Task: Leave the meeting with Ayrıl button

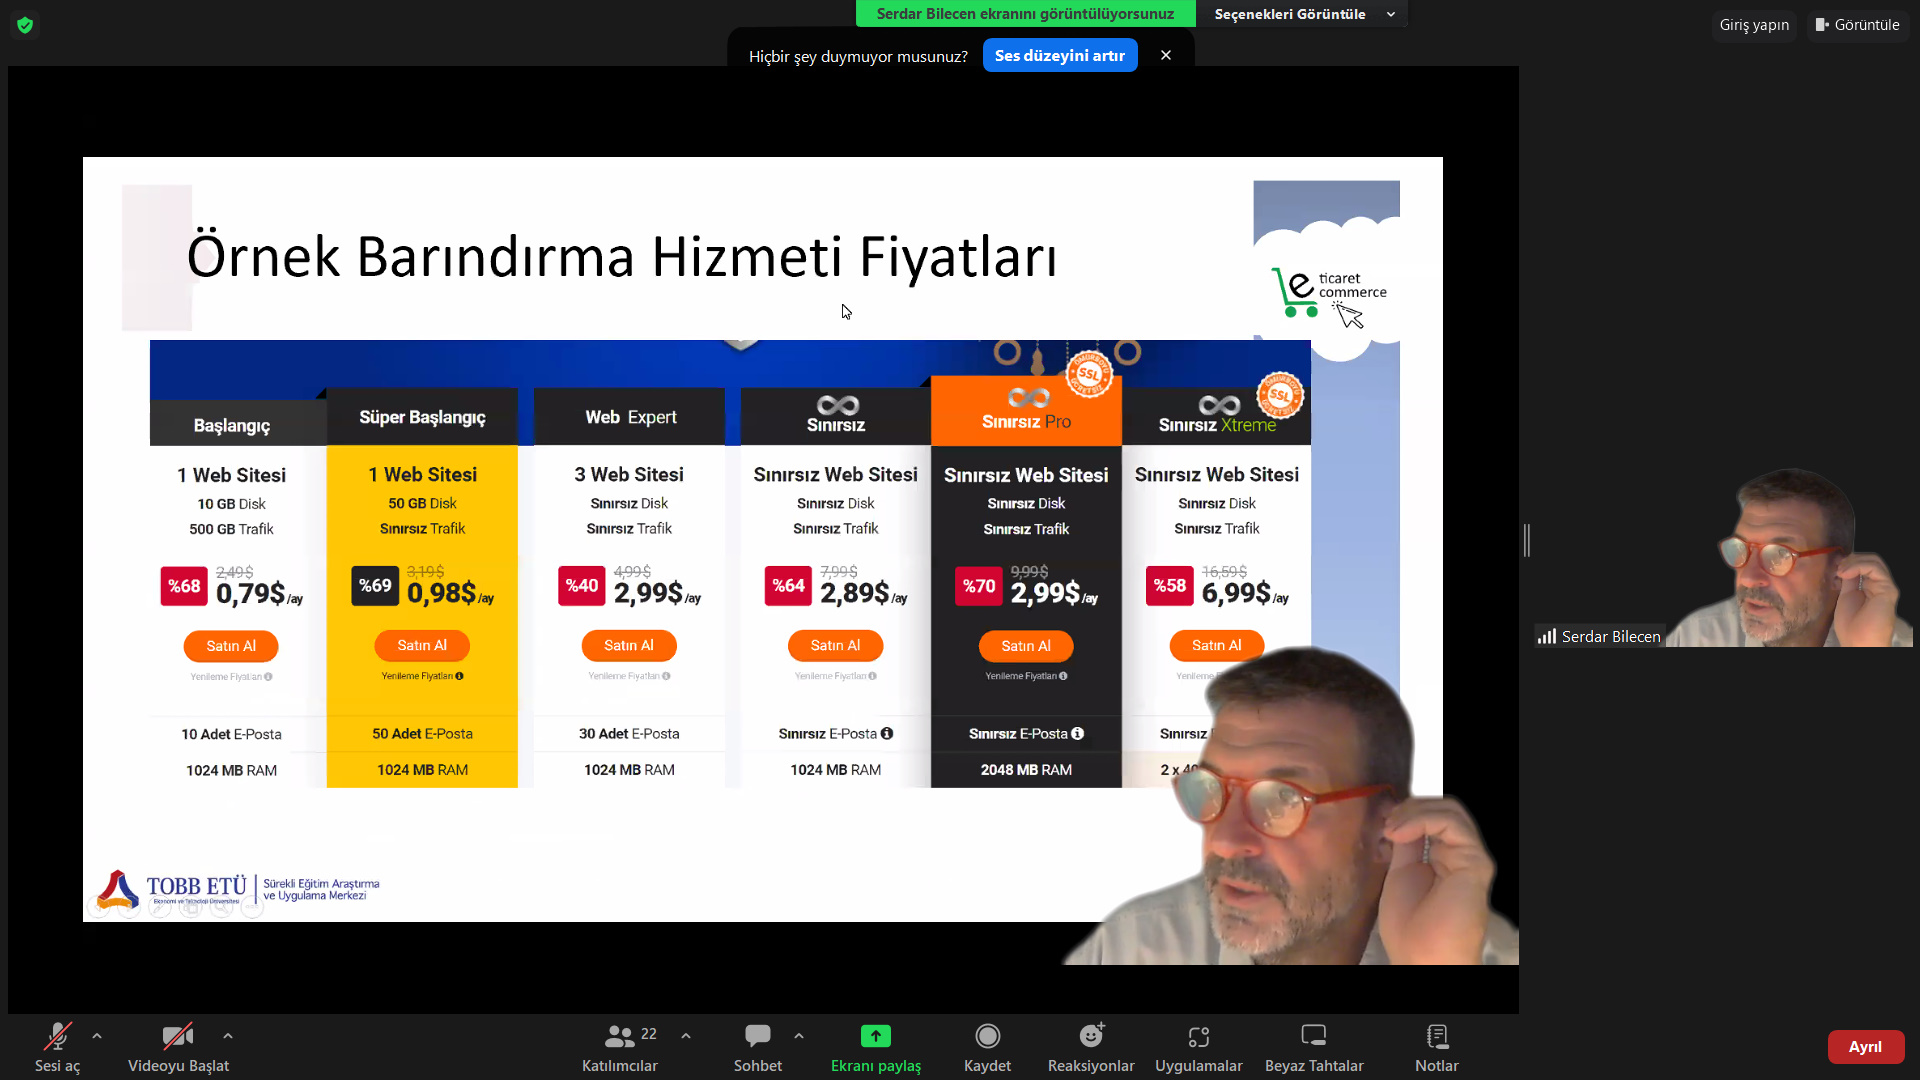Action: point(1864,1046)
